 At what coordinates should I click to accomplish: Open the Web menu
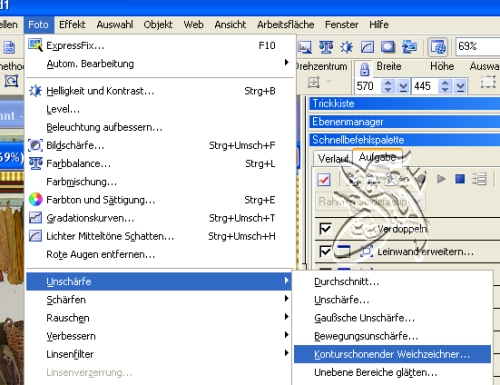click(193, 25)
